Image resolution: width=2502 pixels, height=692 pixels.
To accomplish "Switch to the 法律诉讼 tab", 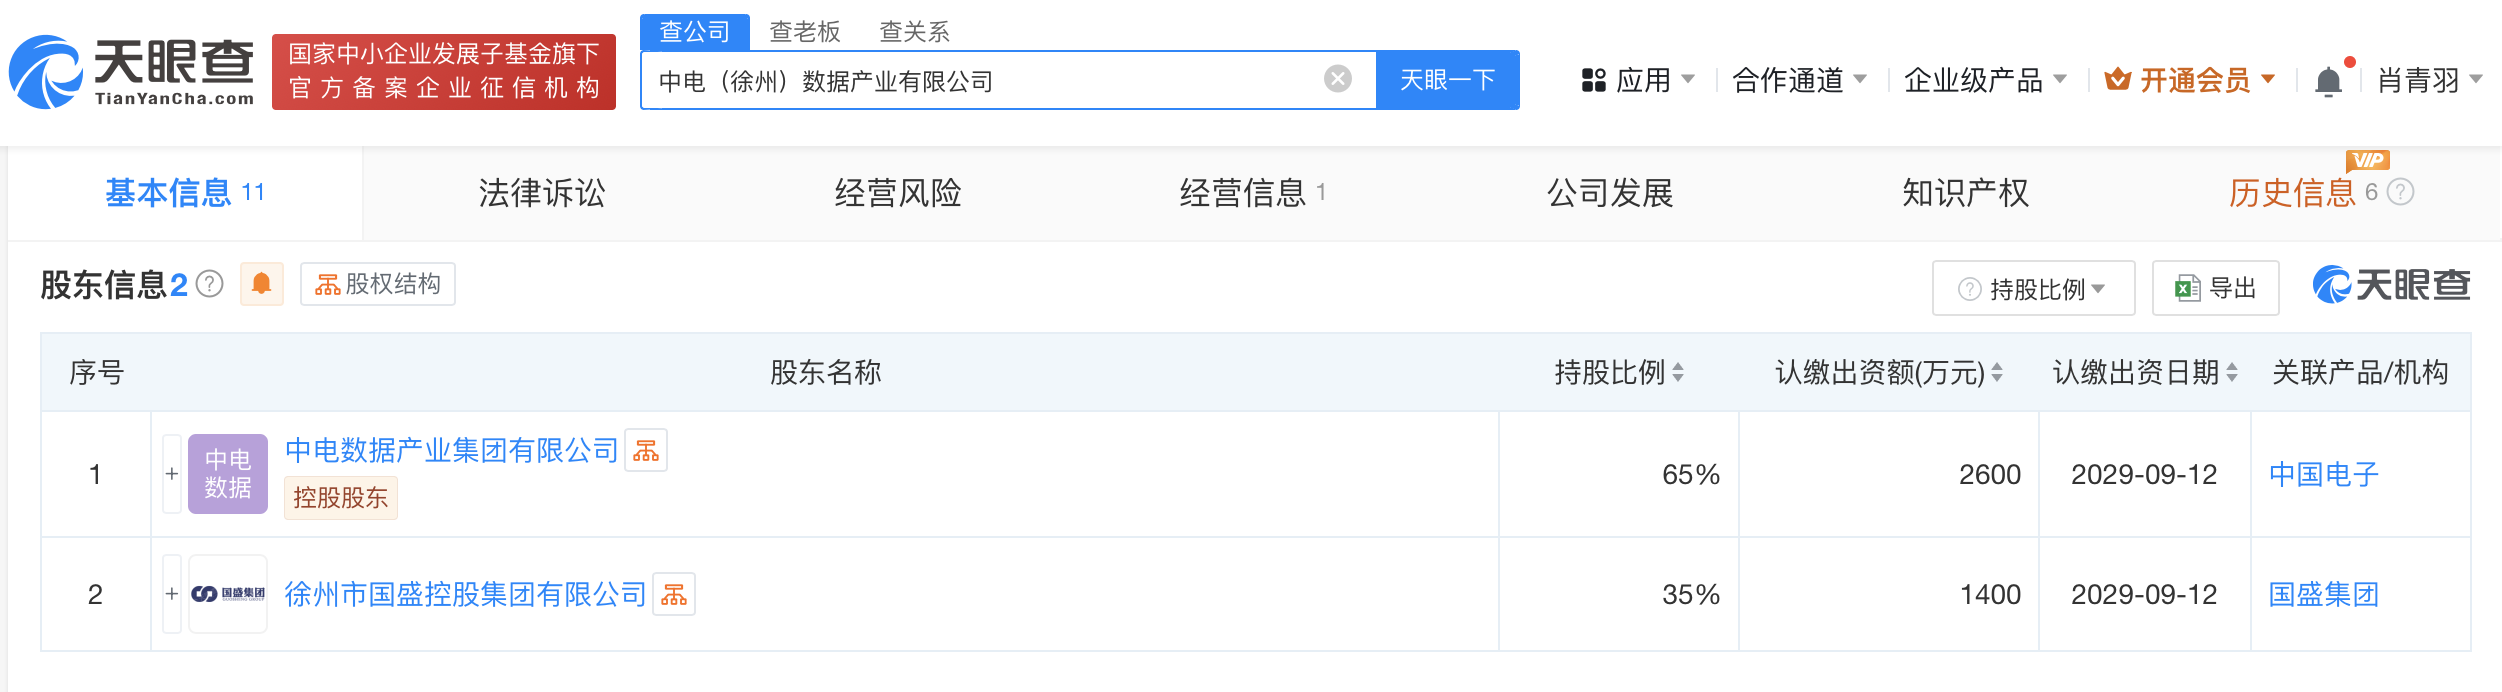I will 542,193.
